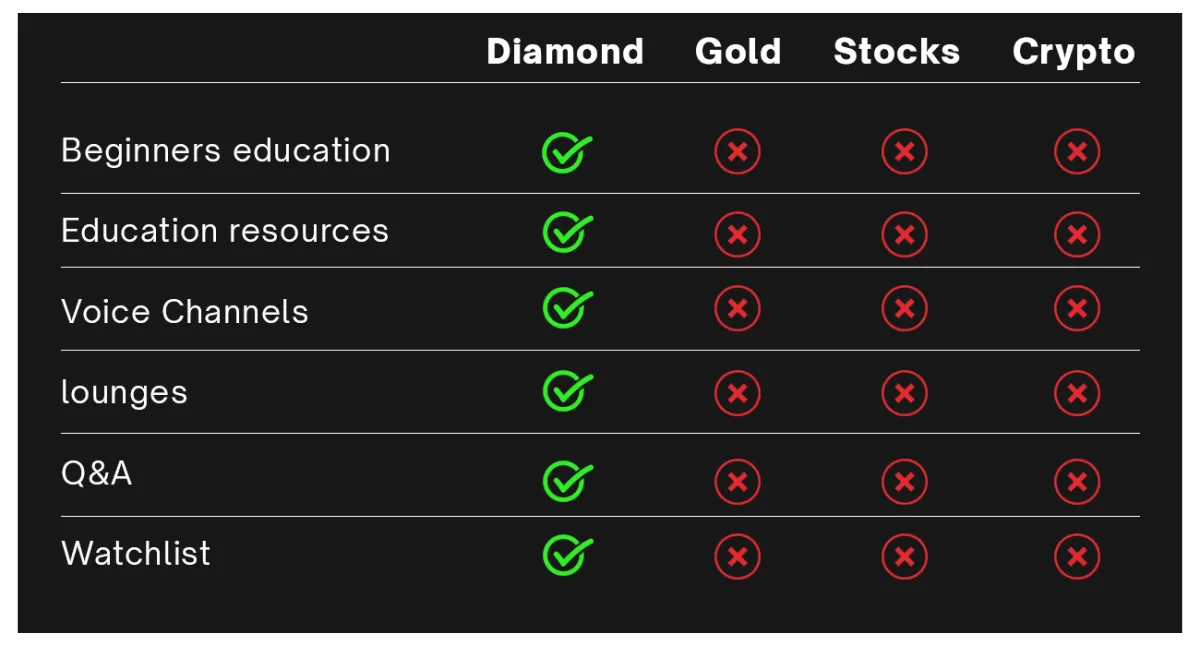Screen dimensions: 1200x646
Task: Select the Gold column header
Action: 738,51
